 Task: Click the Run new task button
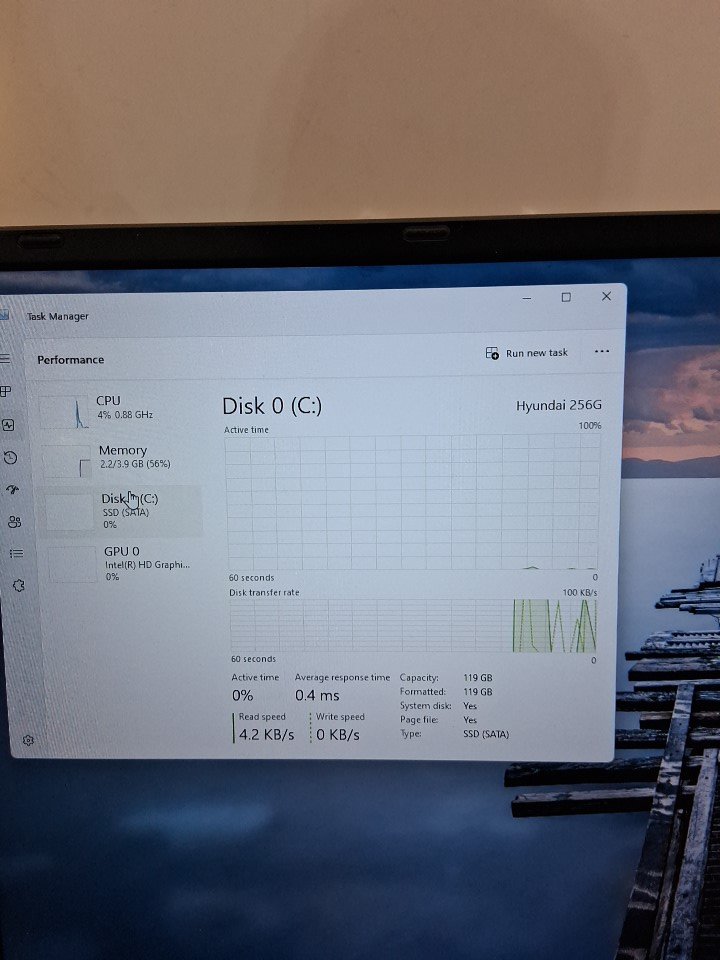pos(527,353)
